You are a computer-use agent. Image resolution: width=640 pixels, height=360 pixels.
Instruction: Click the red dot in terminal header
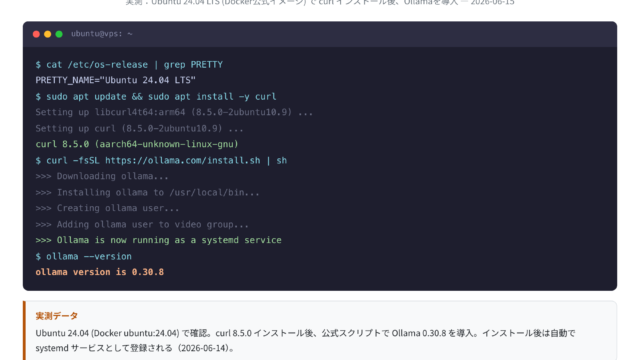pyautogui.click(x=36, y=34)
